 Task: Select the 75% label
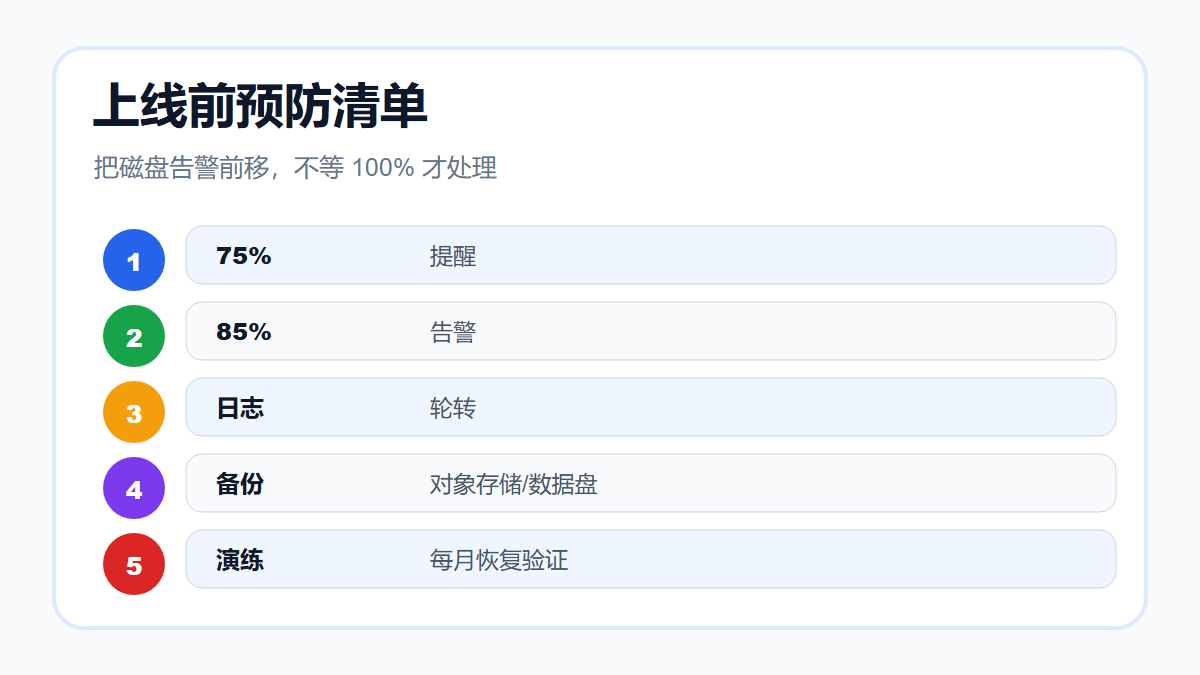244,256
